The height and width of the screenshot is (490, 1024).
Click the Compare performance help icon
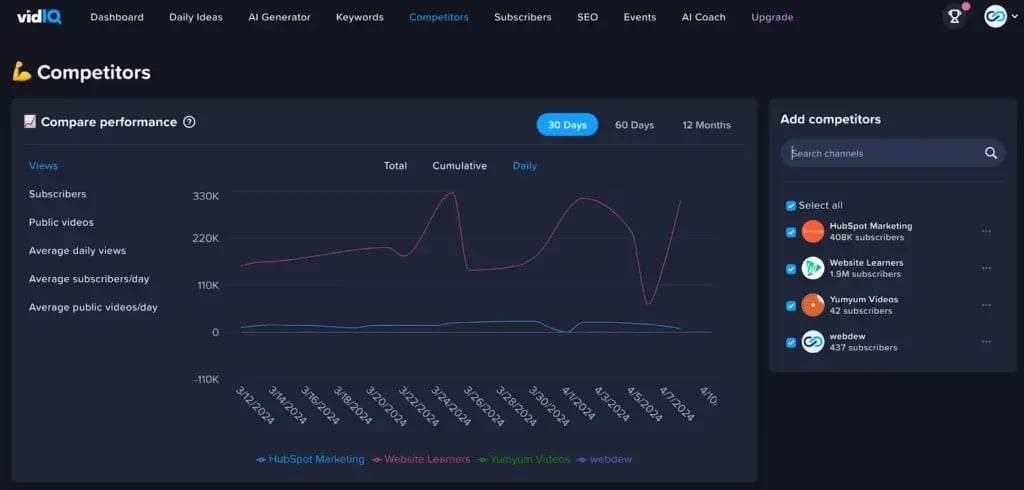[x=189, y=122]
